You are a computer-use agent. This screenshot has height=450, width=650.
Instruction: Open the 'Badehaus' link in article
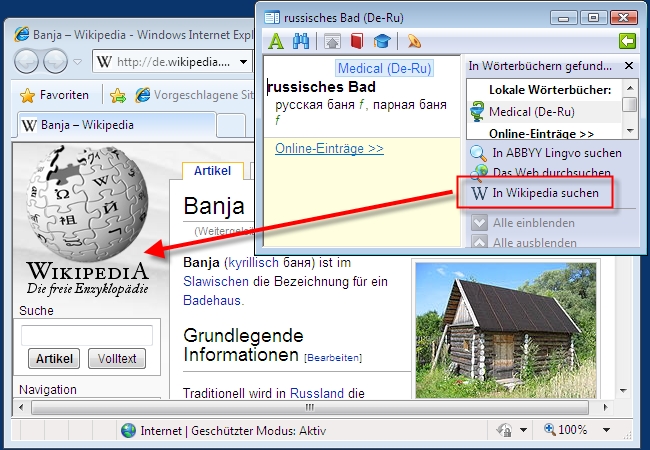pyautogui.click(x=212, y=300)
